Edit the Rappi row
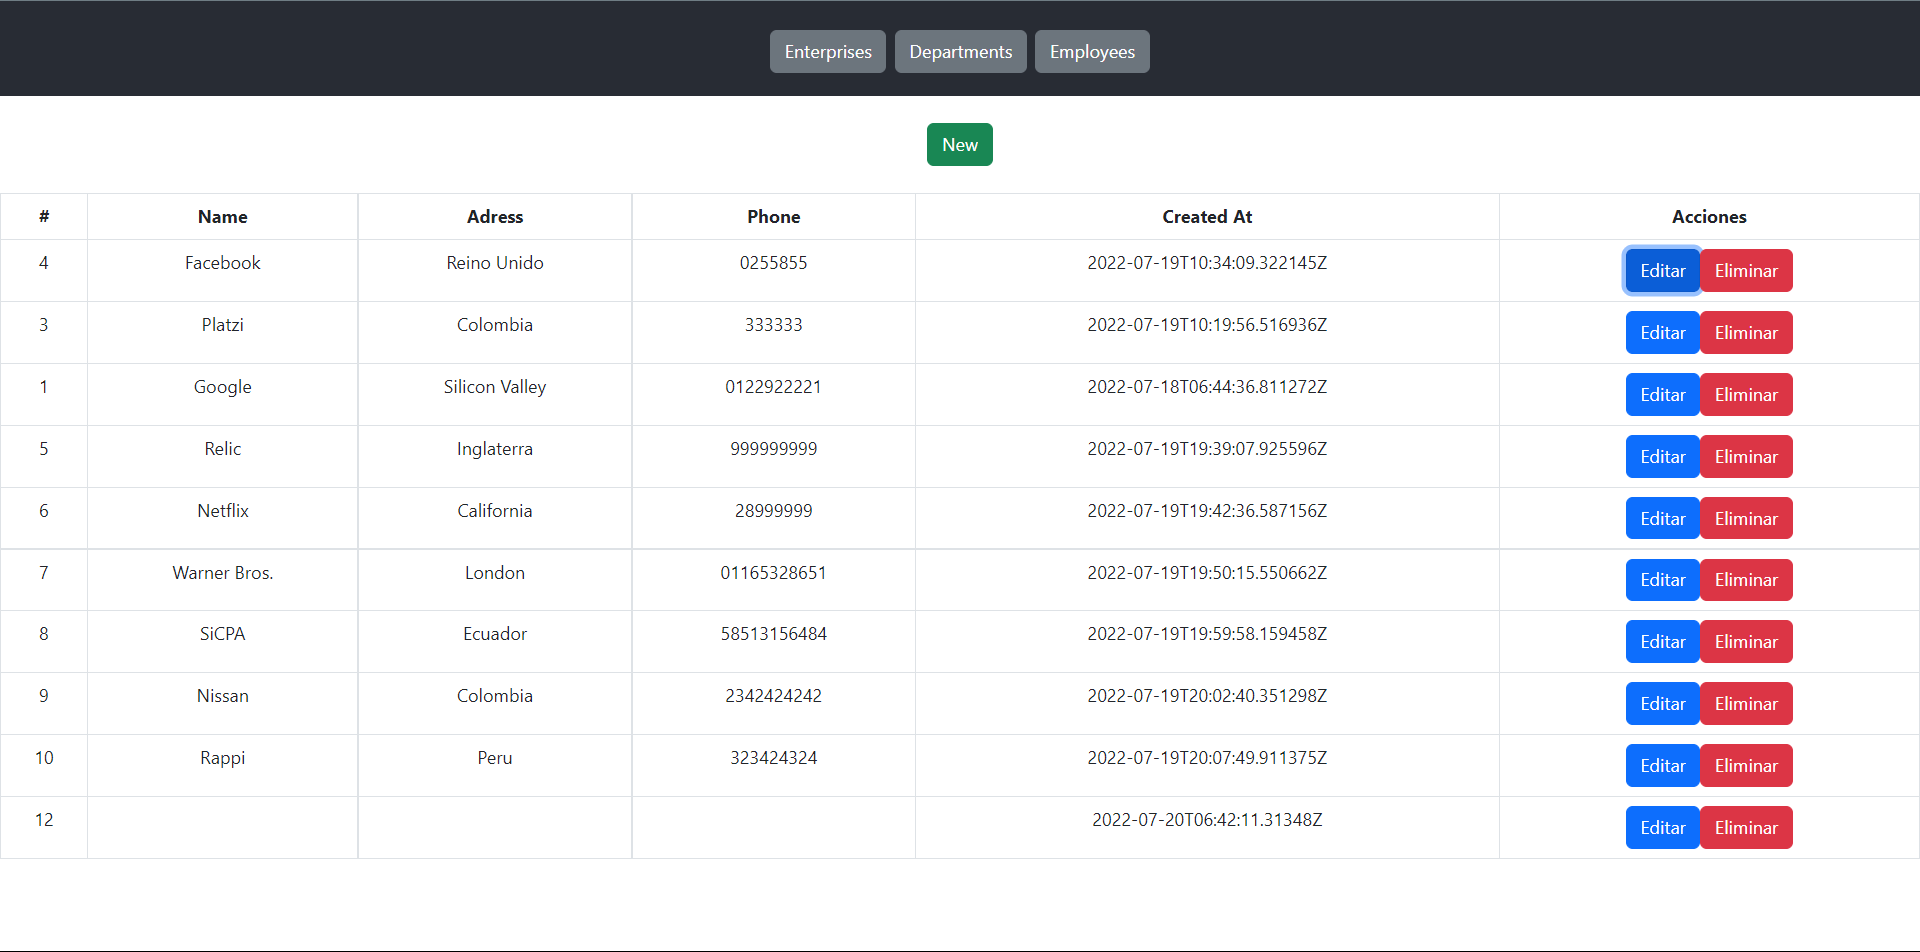Image resolution: width=1920 pixels, height=952 pixels. click(1662, 766)
